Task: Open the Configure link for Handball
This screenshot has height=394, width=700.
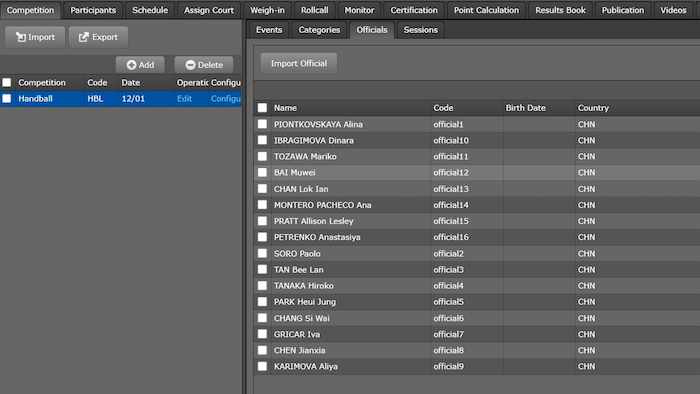Action: (225, 99)
